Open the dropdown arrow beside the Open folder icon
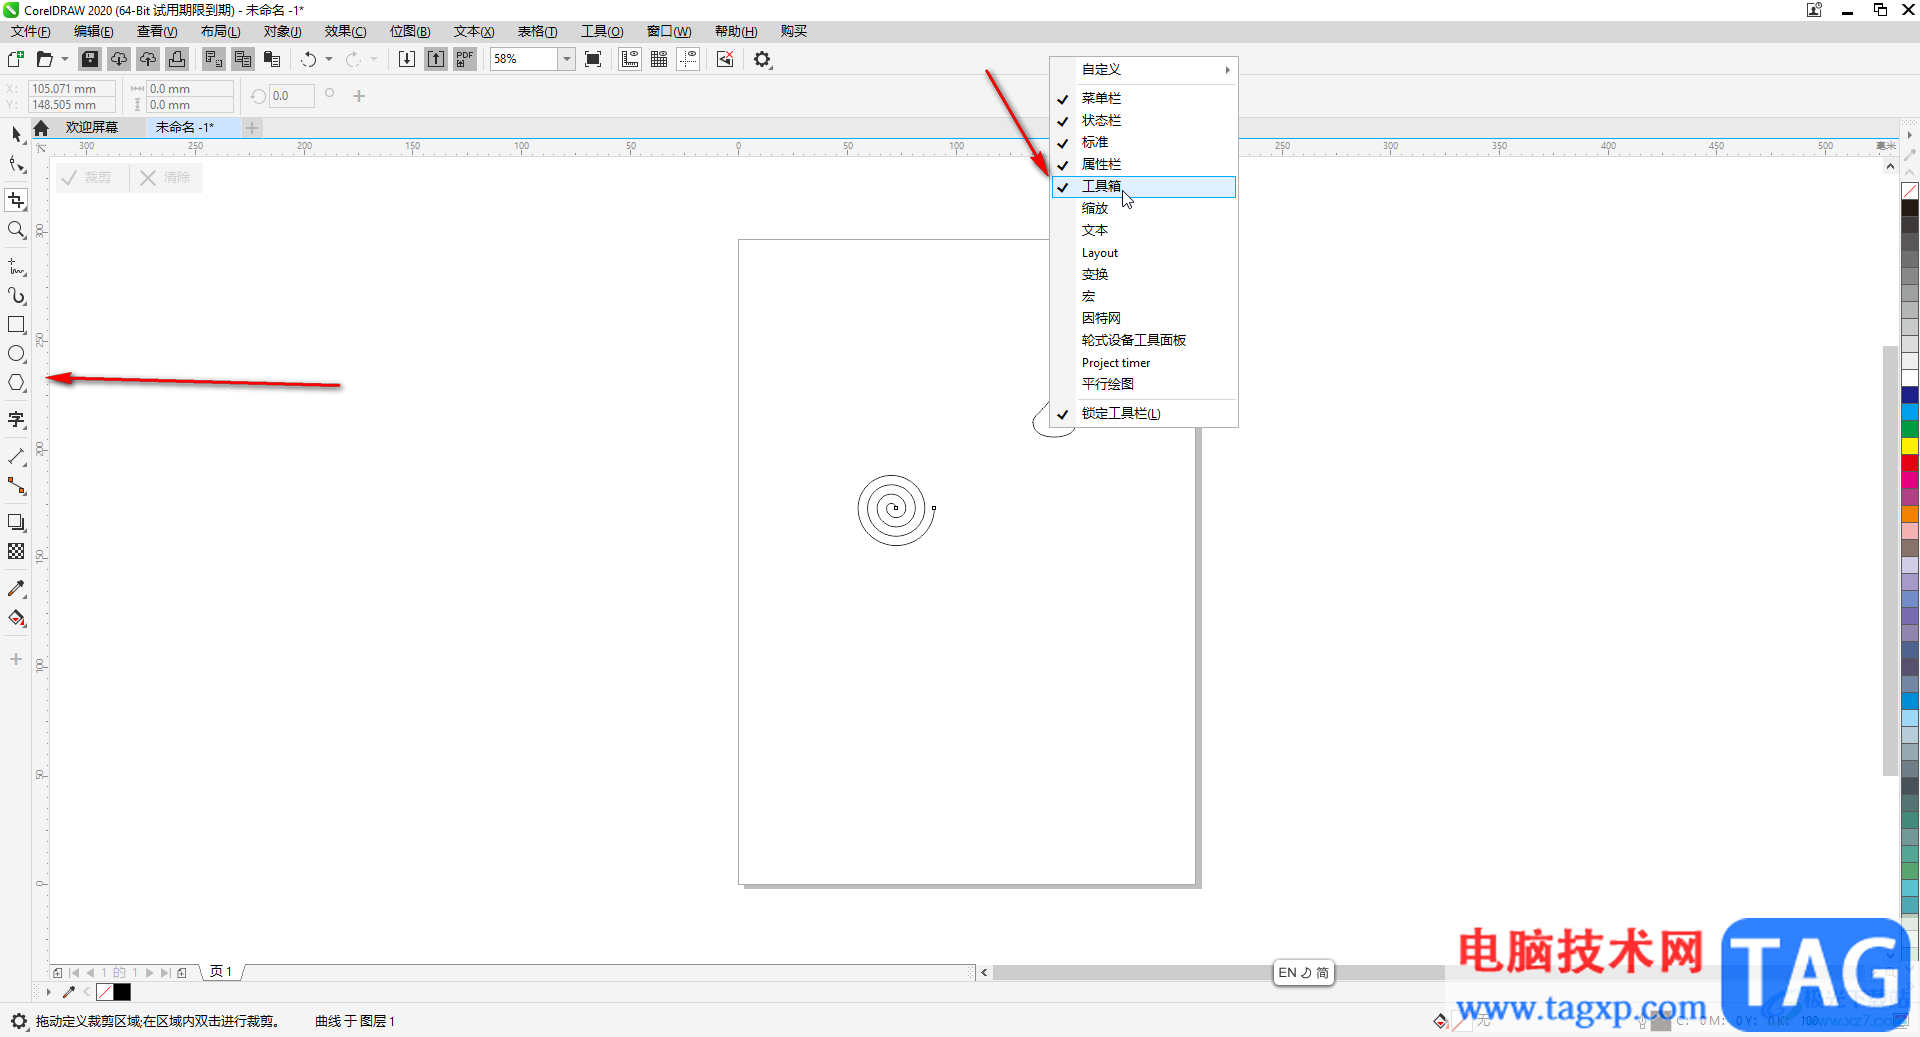This screenshot has height=1037, width=1920. click(65, 59)
